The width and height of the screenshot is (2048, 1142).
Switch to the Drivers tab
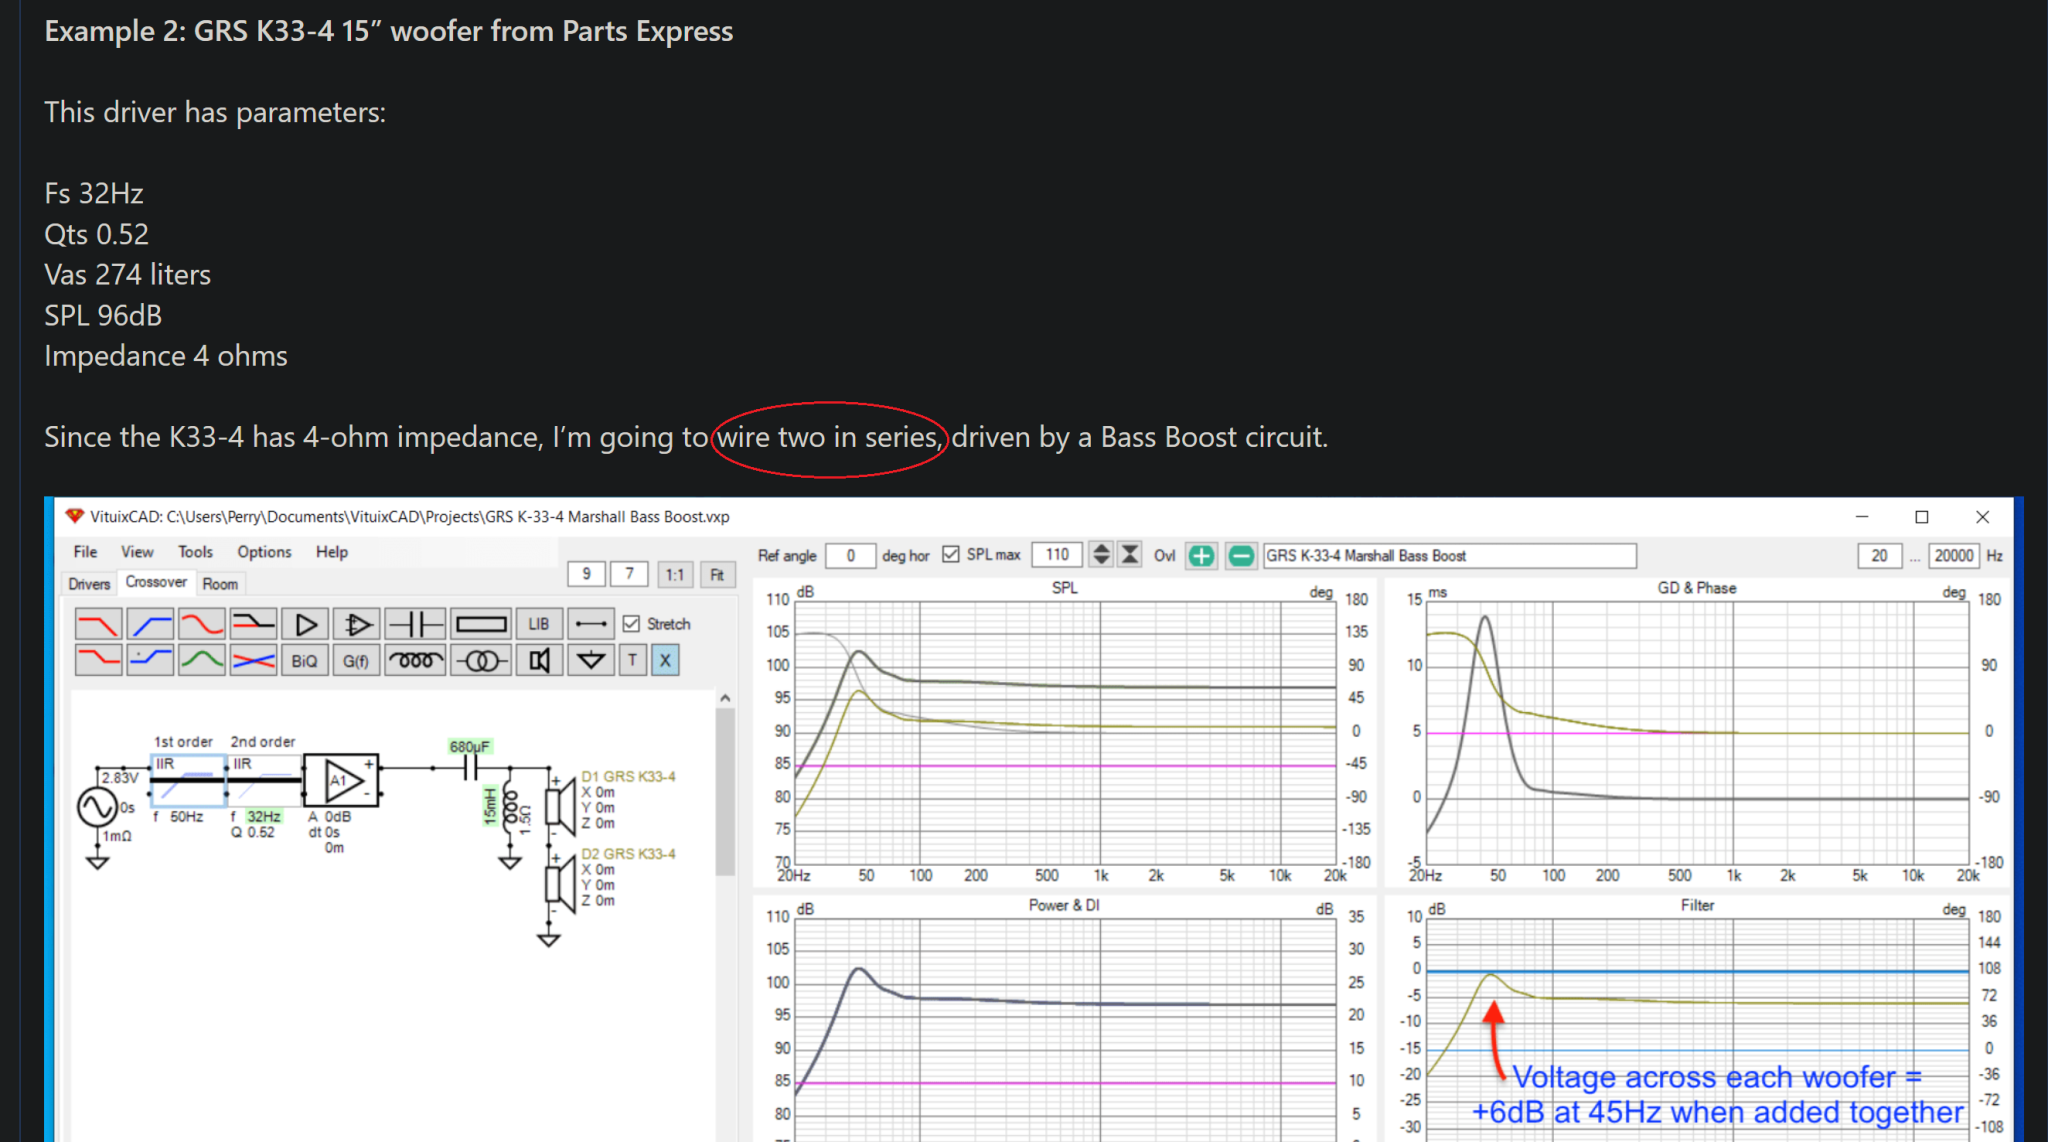click(89, 584)
